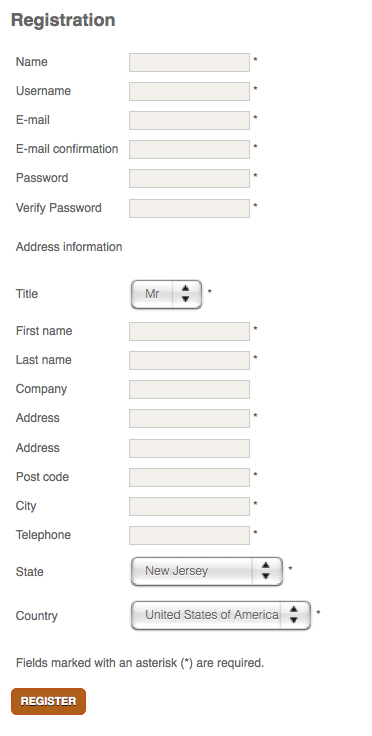
Task: Focus the Telephone text box
Action: [x=189, y=536]
